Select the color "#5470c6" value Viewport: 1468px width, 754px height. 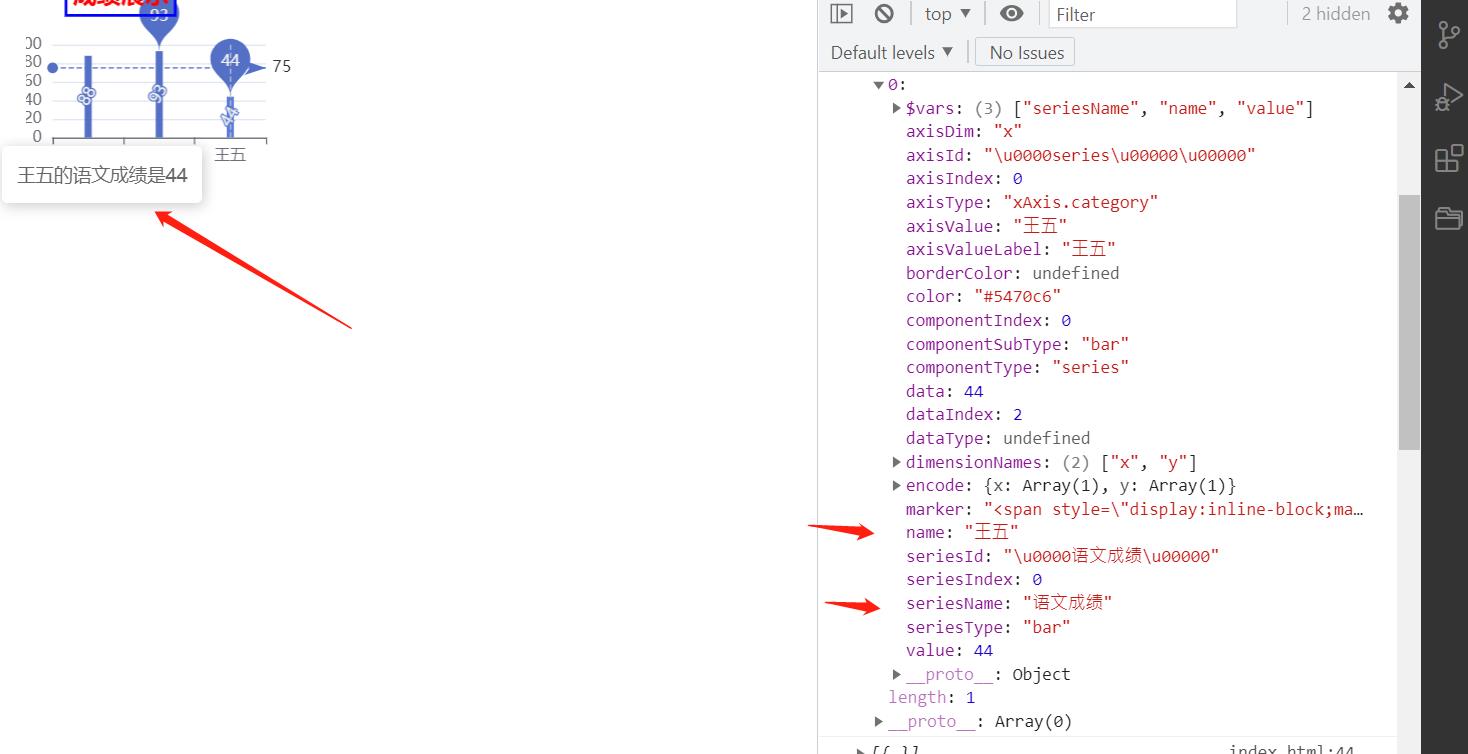tap(1018, 296)
